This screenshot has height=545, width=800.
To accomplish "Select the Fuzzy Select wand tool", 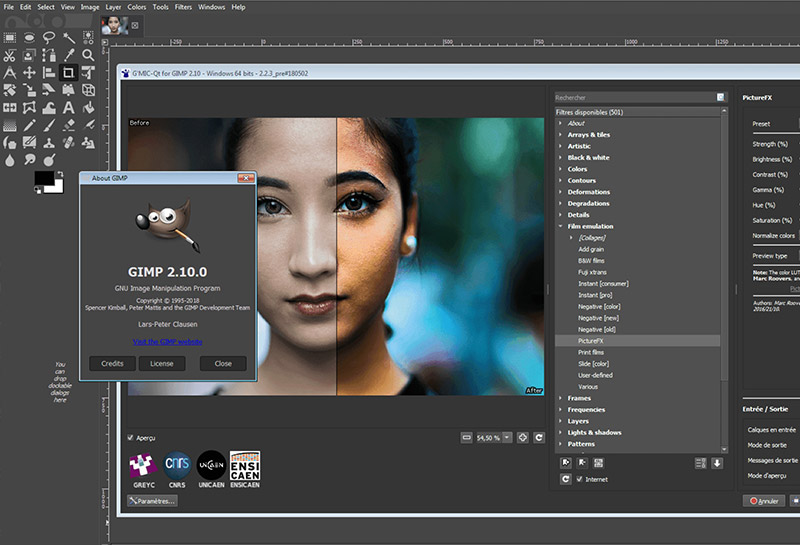I will coord(68,37).
